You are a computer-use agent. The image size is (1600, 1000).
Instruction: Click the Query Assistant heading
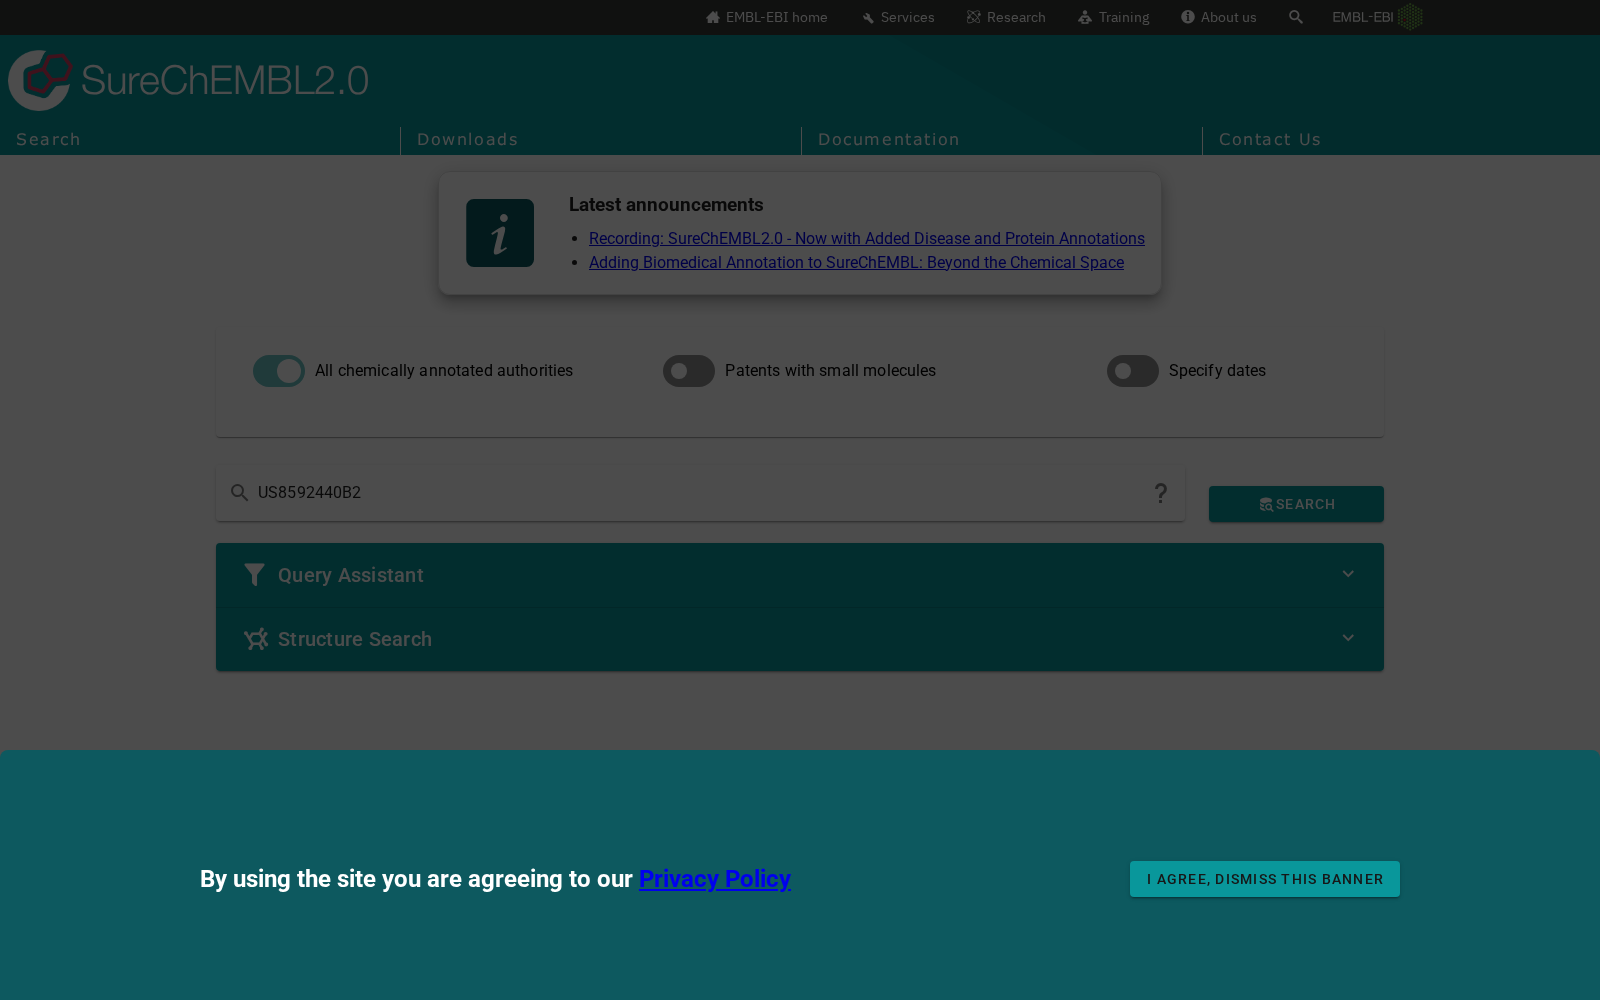point(351,575)
